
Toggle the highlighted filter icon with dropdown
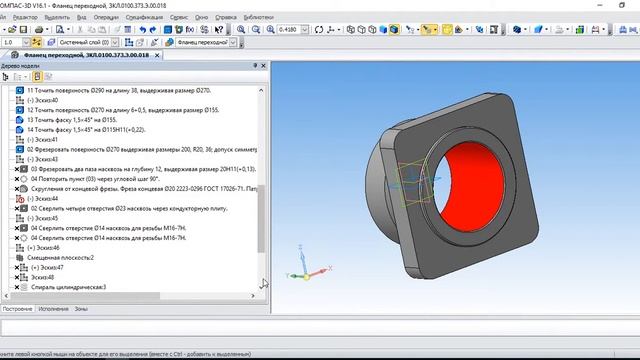click(429, 29)
